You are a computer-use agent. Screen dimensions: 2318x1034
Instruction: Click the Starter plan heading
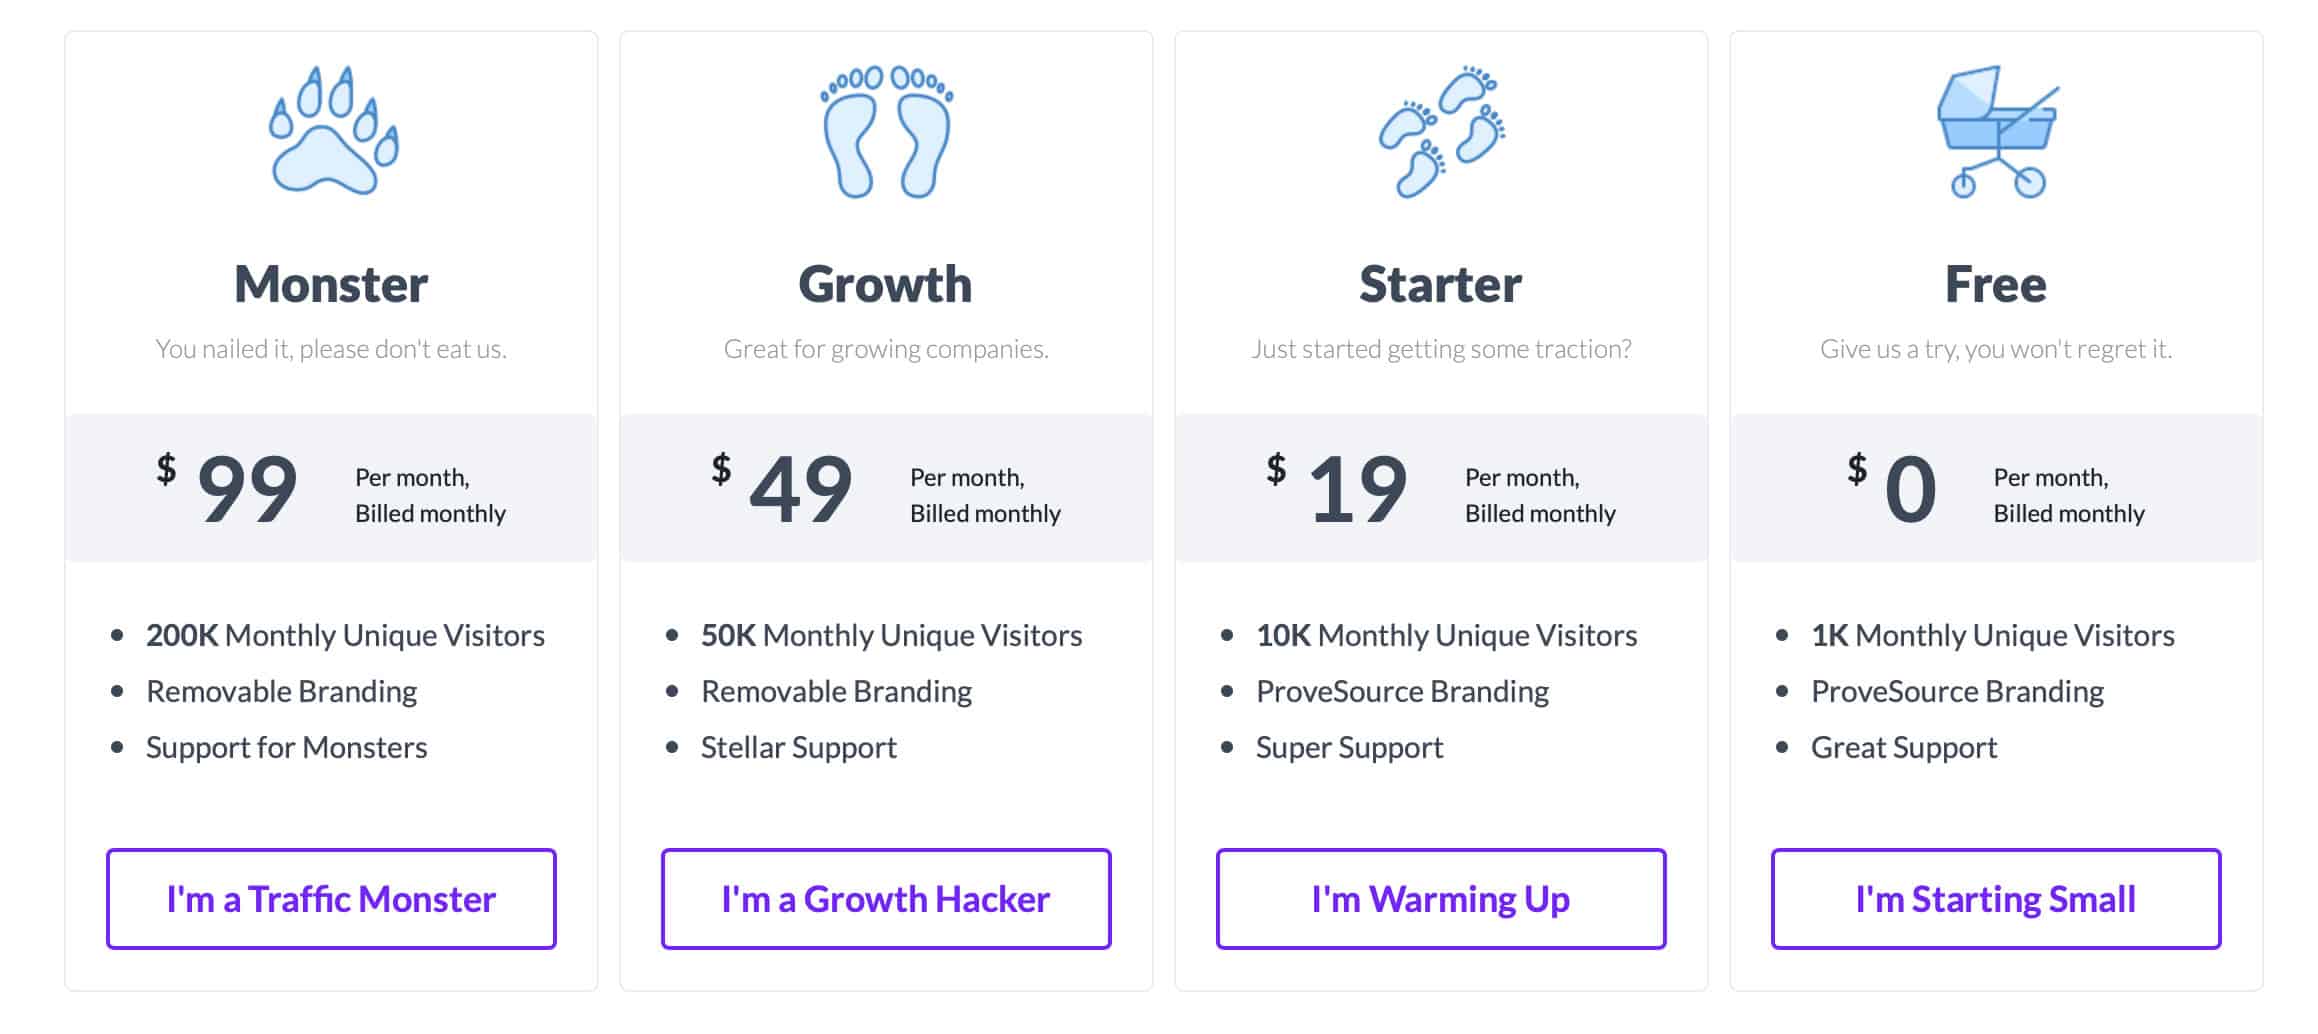[1441, 284]
